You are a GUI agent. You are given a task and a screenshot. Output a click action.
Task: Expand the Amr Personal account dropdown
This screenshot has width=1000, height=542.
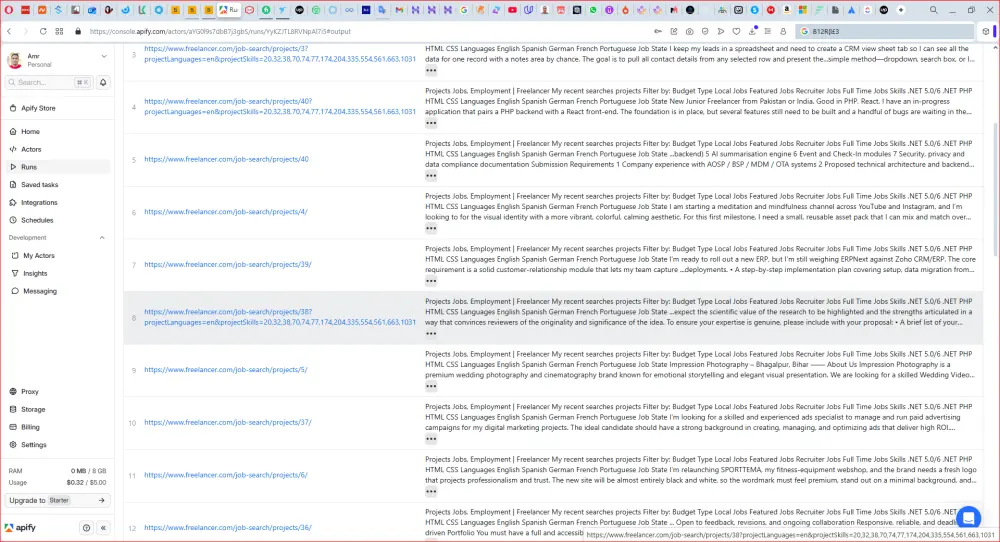coord(104,57)
